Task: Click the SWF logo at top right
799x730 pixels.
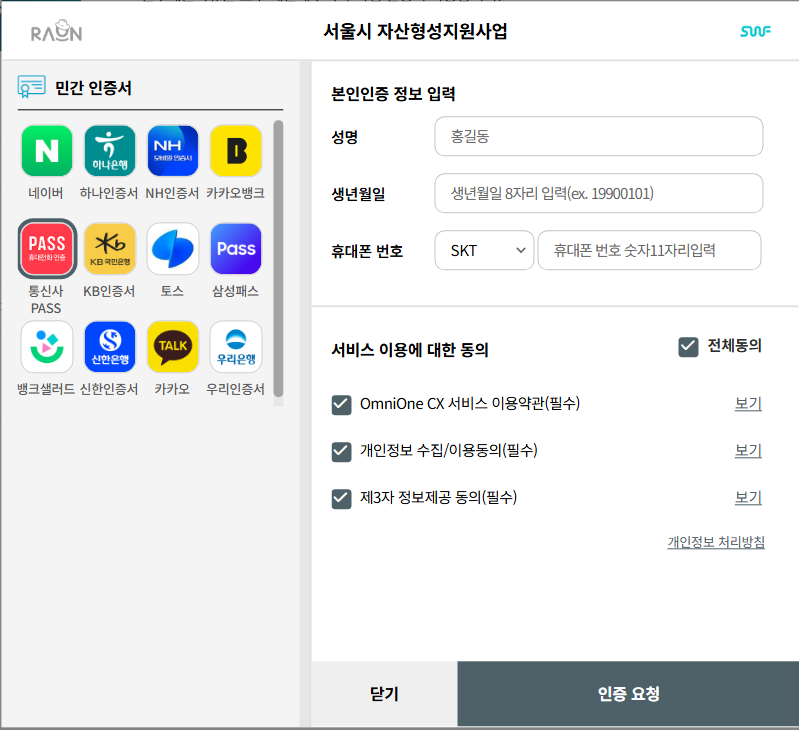Action: tap(755, 32)
